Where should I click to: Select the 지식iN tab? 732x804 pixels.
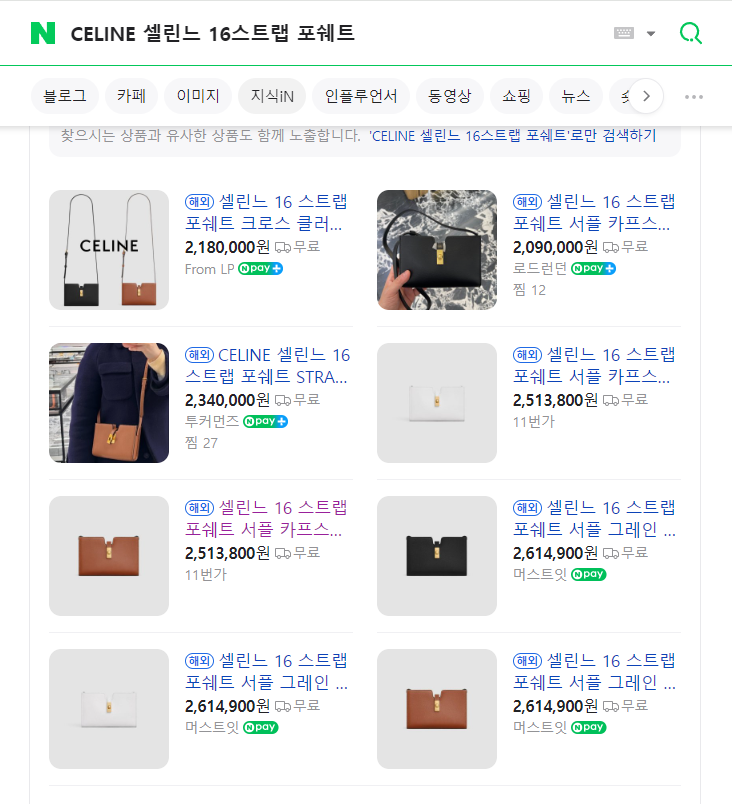(x=272, y=96)
